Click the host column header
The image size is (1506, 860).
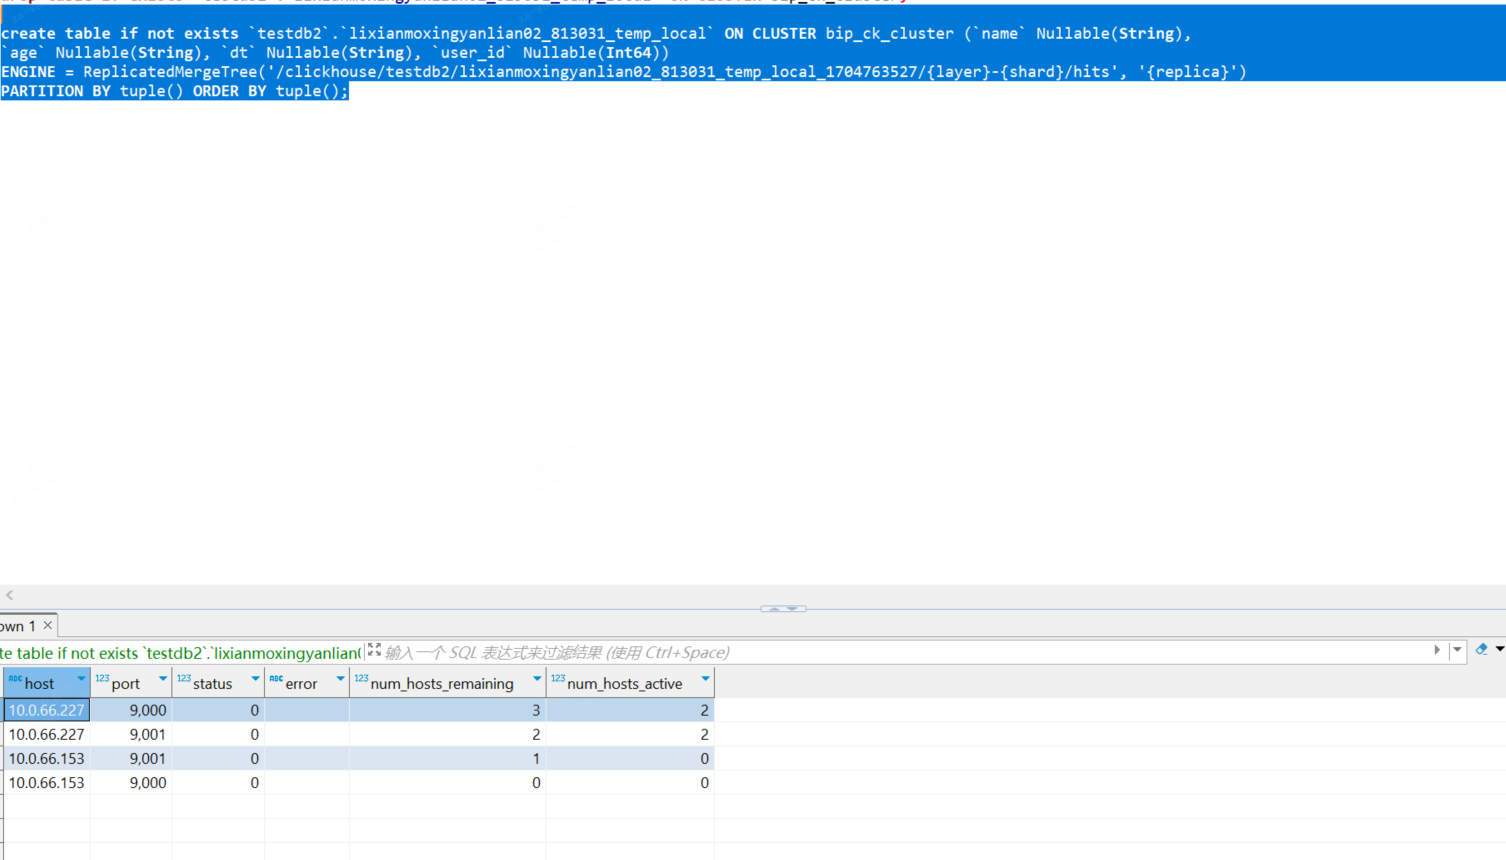tap(46, 683)
